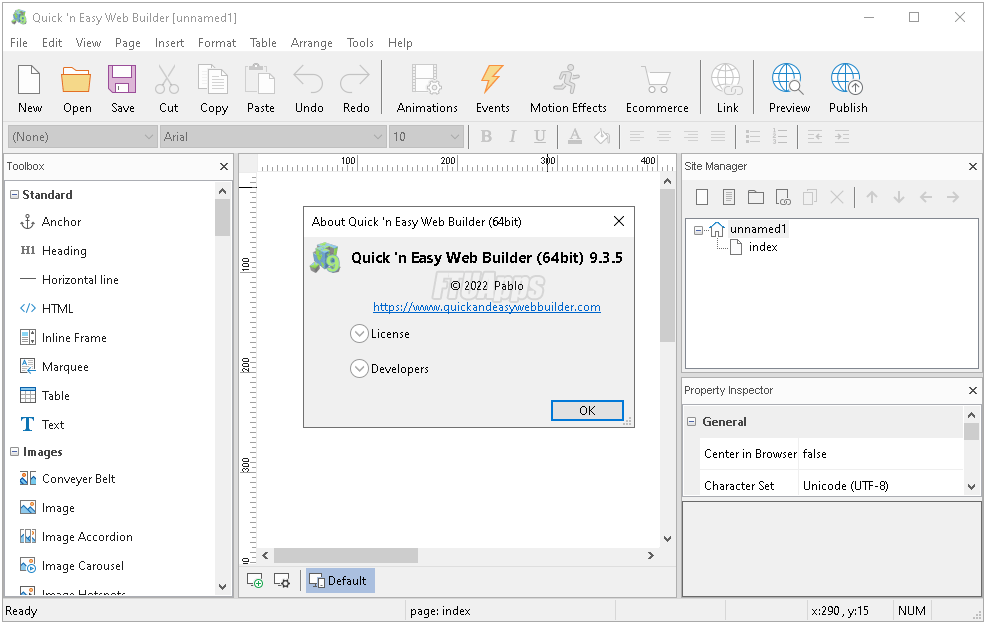Collapse the unnamed1 site tree node

(x=698, y=230)
